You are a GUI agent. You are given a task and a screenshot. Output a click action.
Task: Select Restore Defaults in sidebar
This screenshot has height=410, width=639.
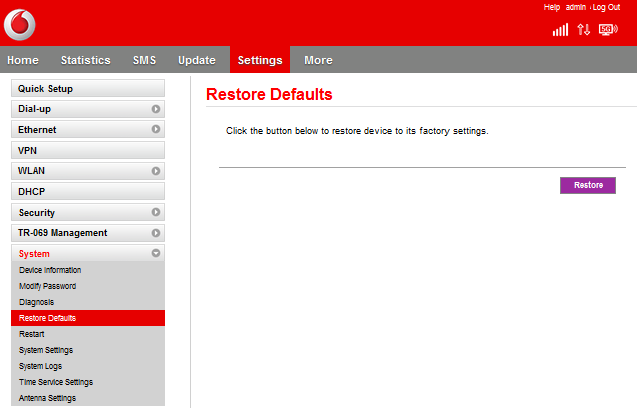pyautogui.click(x=88, y=318)
